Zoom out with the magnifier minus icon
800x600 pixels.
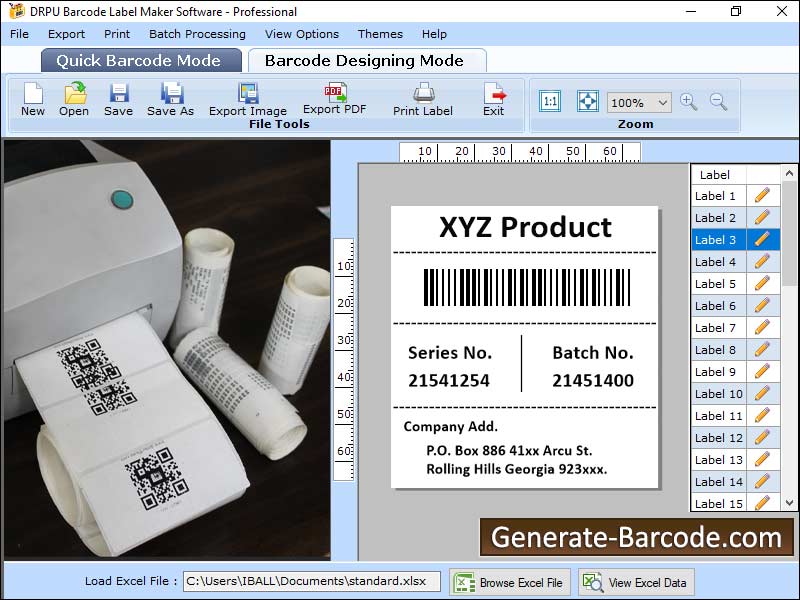(x=718, y=101)
